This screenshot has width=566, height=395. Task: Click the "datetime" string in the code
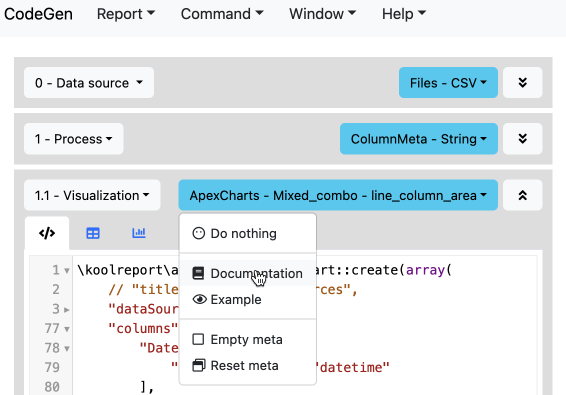pos(353,368)
